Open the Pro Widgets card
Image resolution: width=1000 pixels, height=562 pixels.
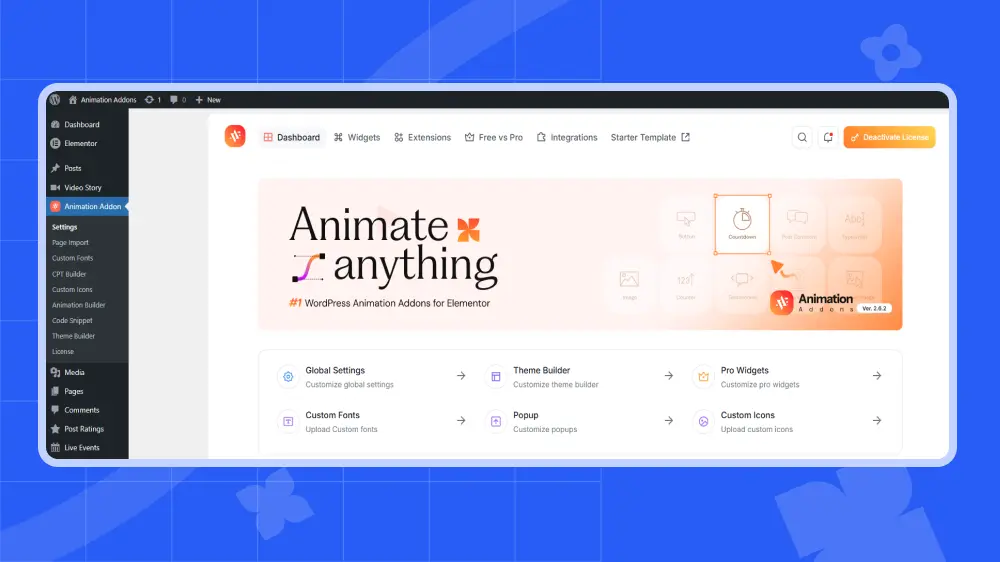pos(788,377)
